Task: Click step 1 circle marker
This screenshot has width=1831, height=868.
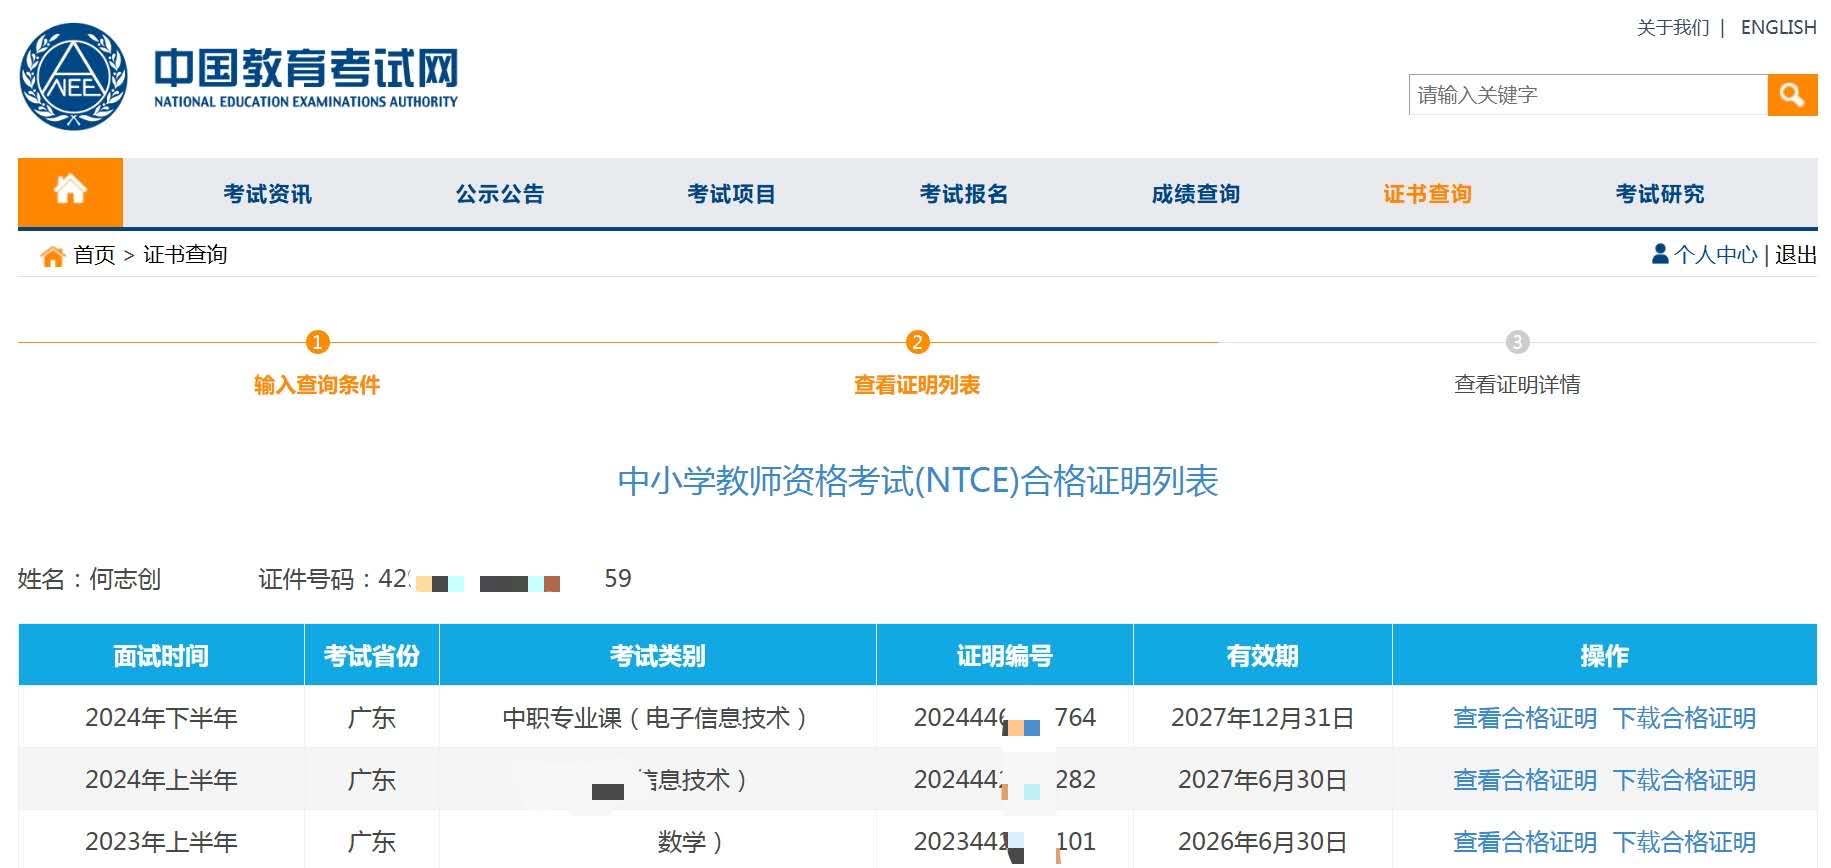Action: (x=317, y=343)
